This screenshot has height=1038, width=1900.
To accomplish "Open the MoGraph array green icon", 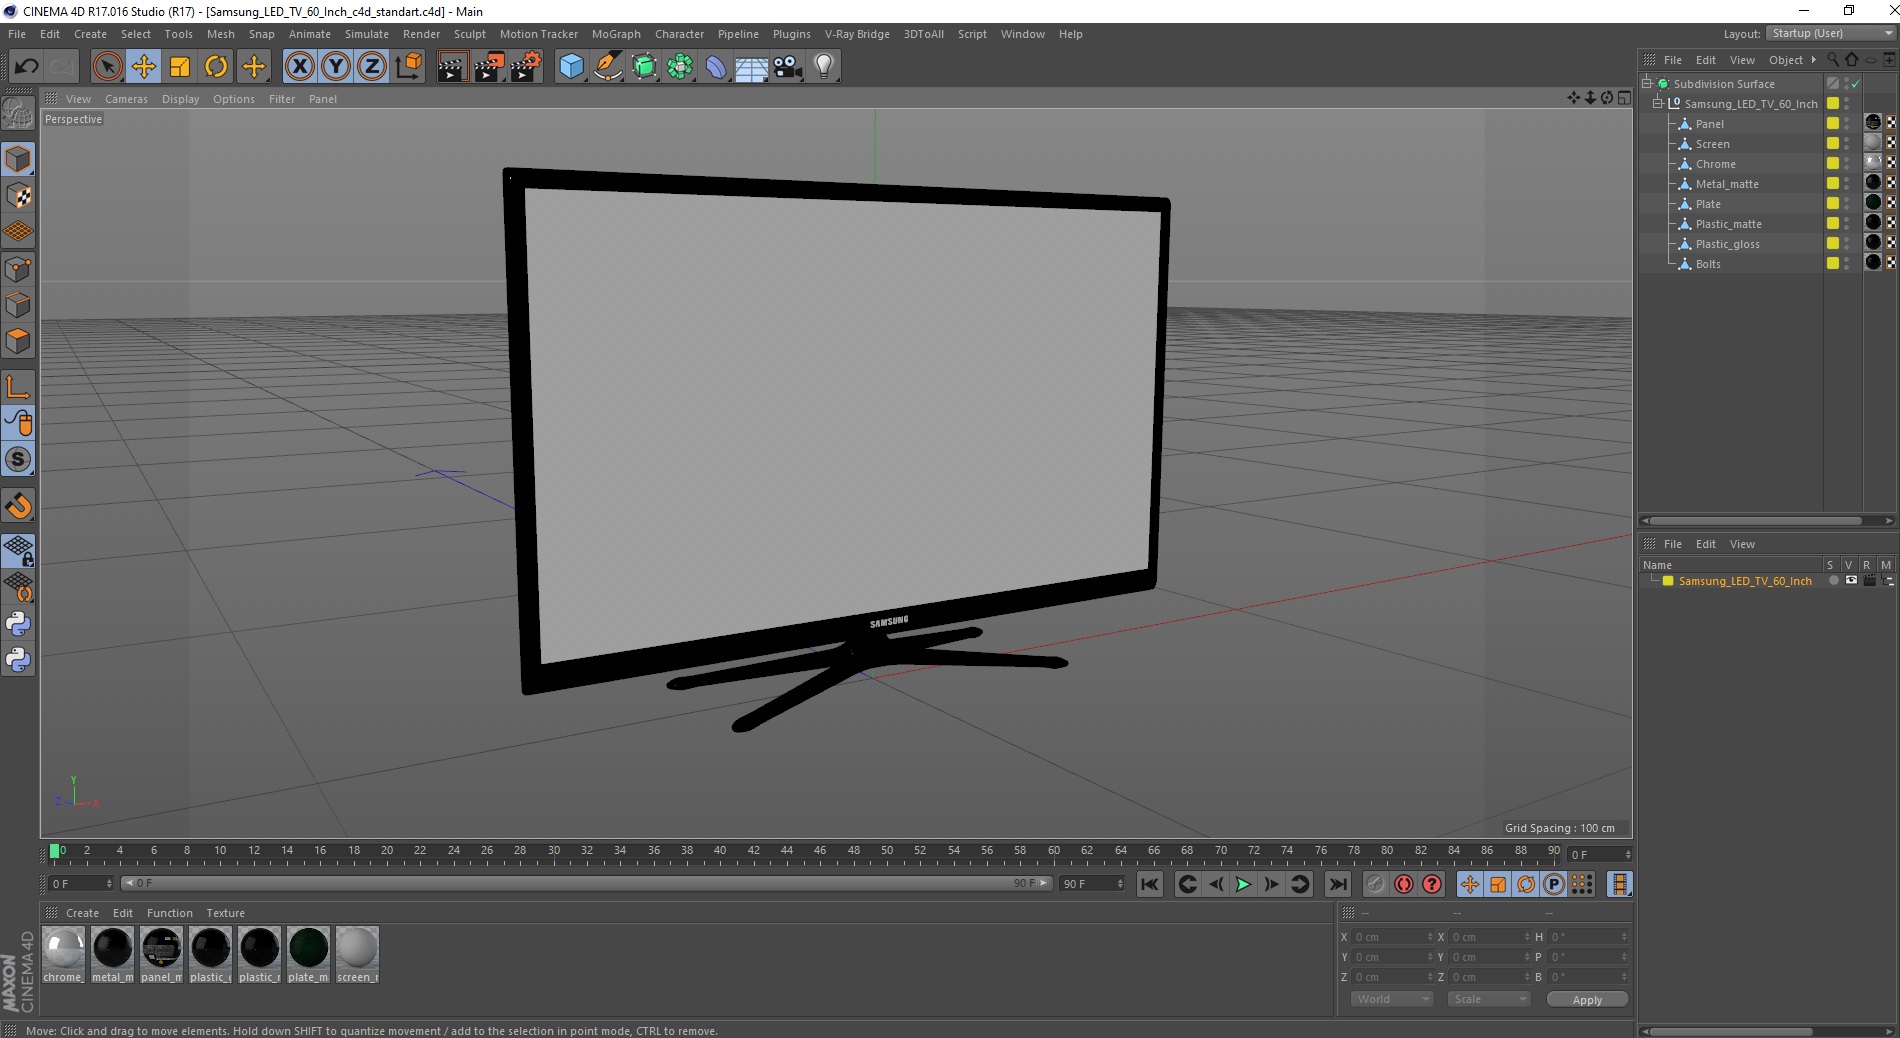I will (680, 67).
